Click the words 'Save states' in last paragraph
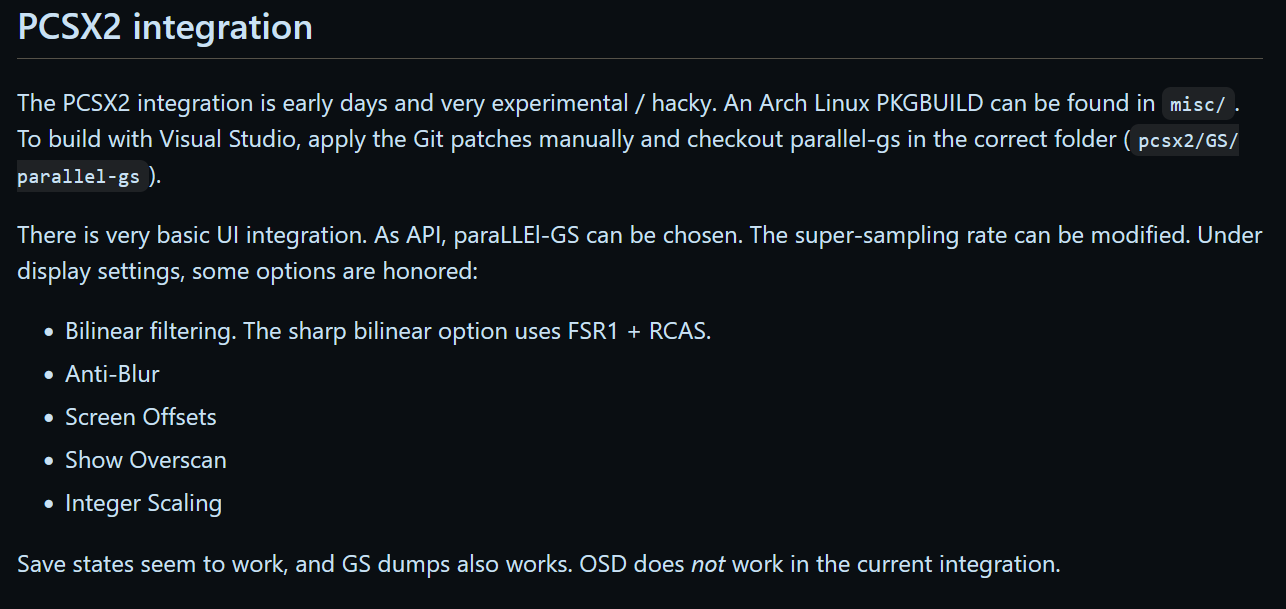 coord(76,564)
